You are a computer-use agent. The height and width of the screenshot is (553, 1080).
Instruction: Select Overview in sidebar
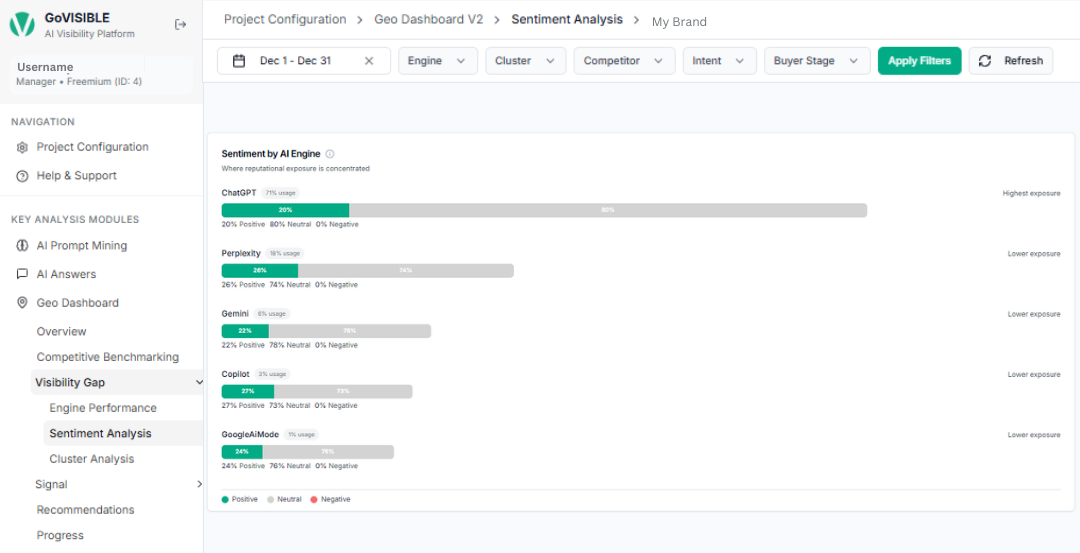(61, 331)
